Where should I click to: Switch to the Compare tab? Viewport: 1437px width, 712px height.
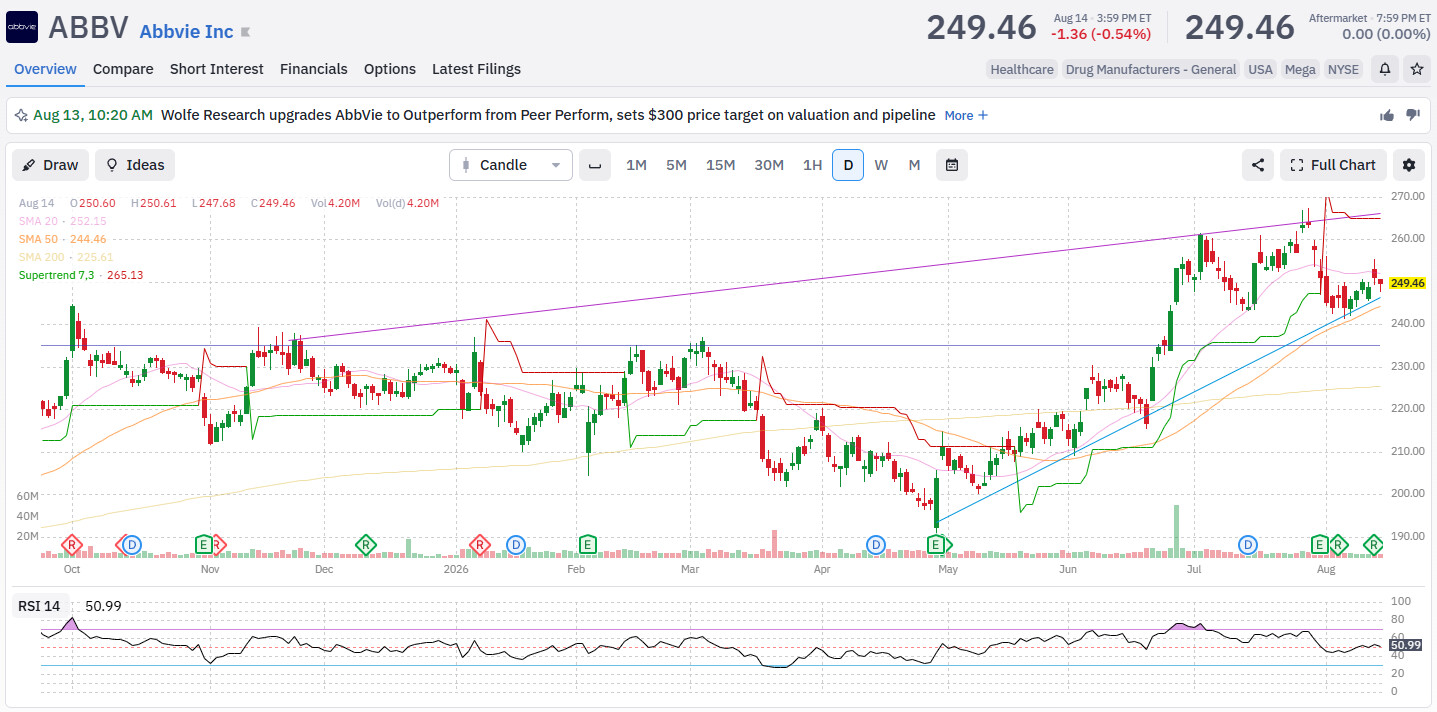(123, 69)
